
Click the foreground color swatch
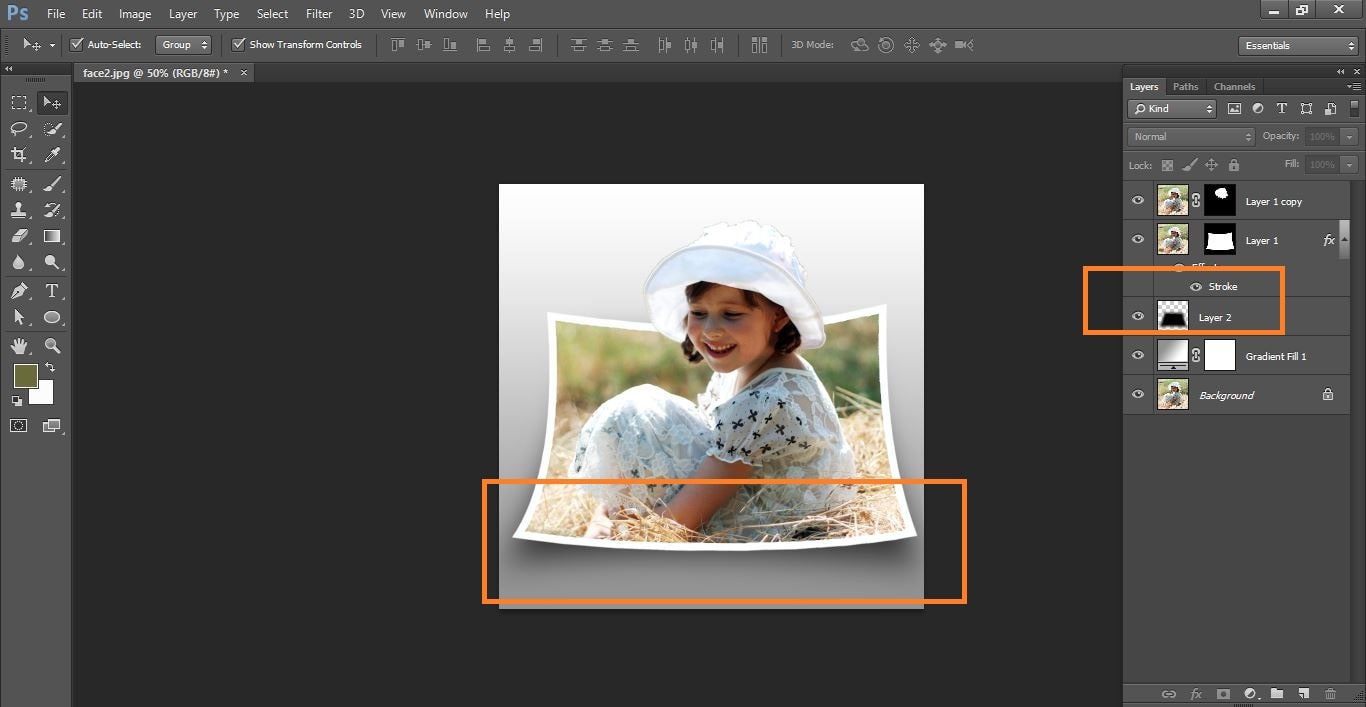tap(25, 376)
